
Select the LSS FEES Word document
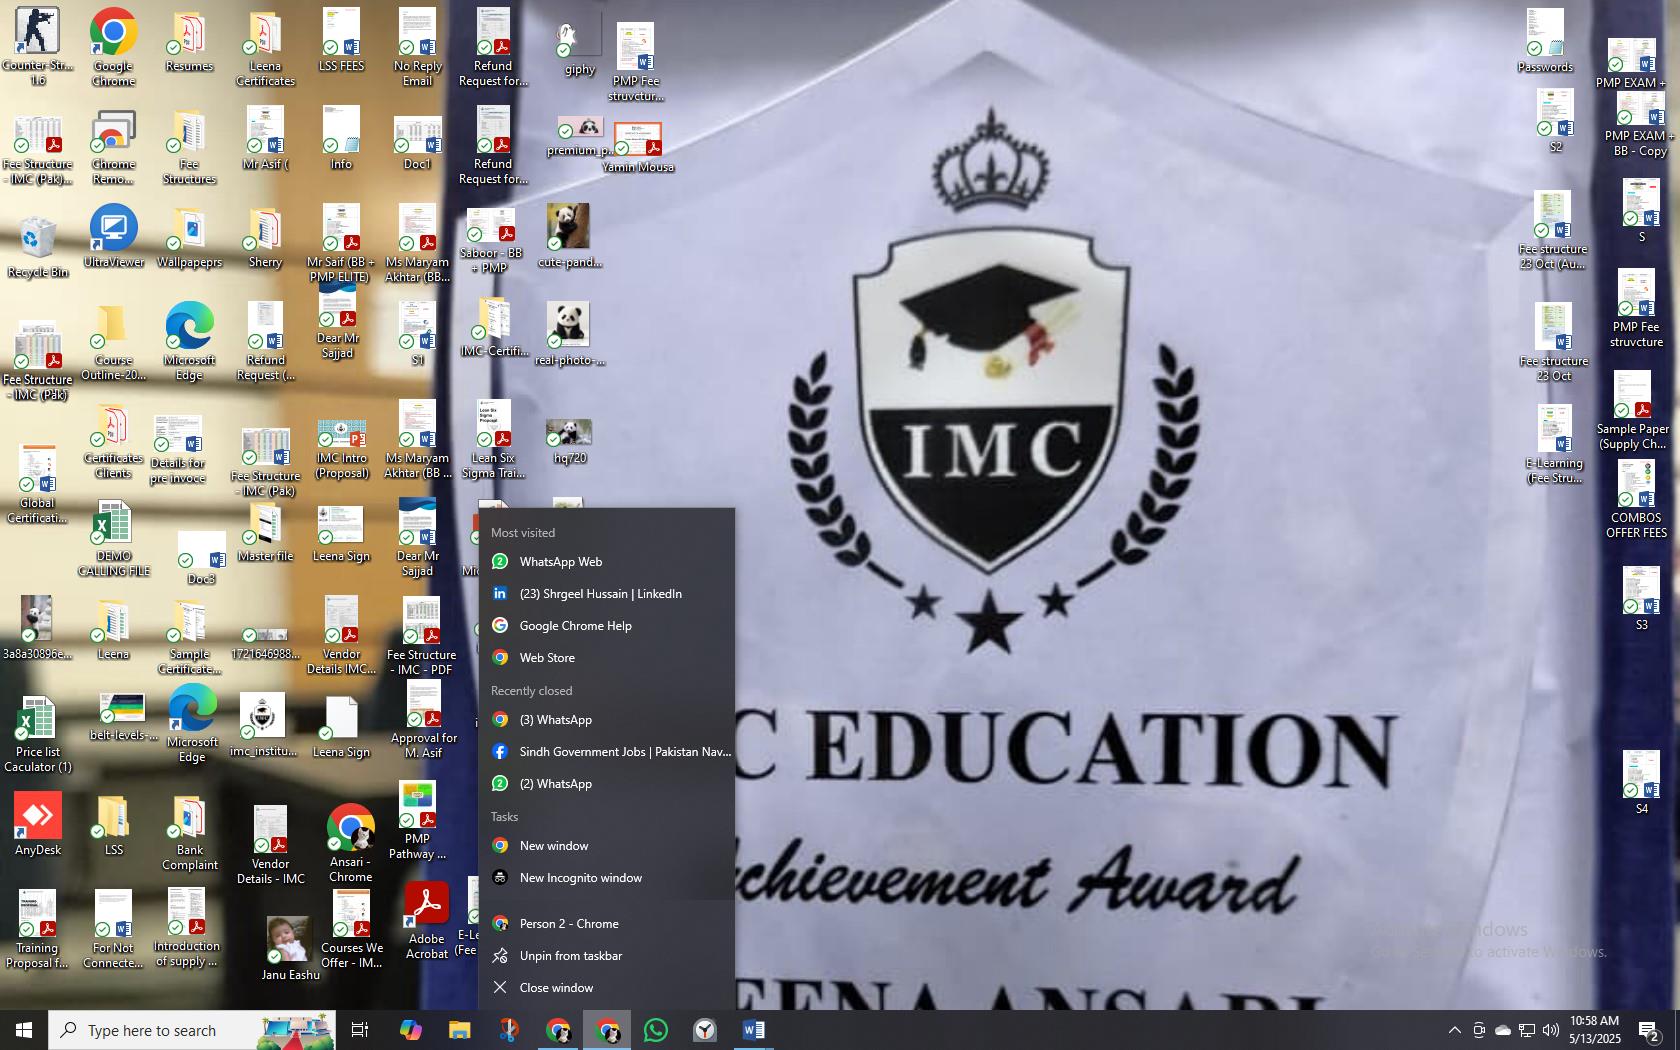click(x=341, y=40)
